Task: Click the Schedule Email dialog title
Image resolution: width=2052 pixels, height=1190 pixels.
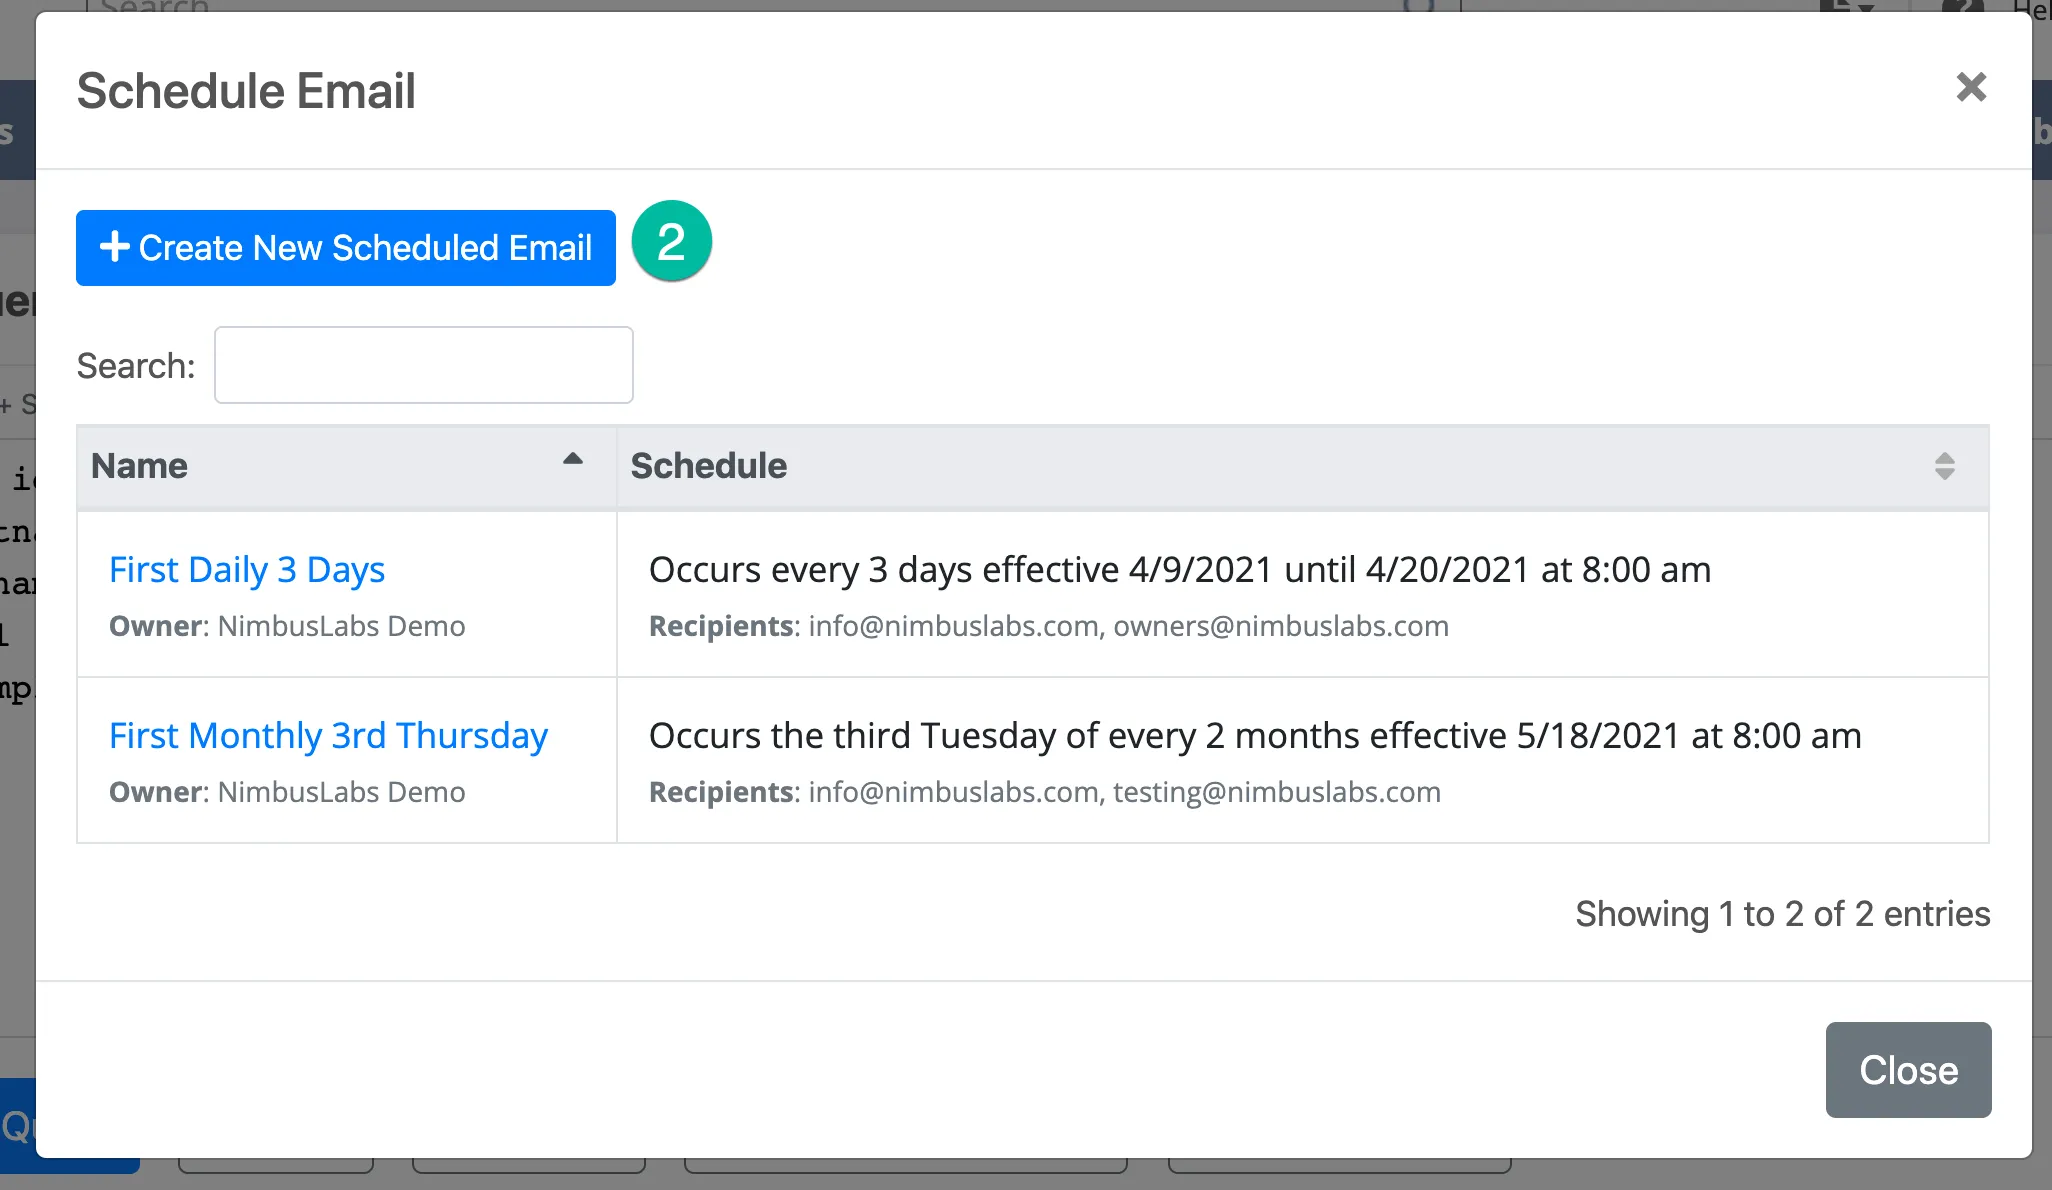Action: point(246,91)
